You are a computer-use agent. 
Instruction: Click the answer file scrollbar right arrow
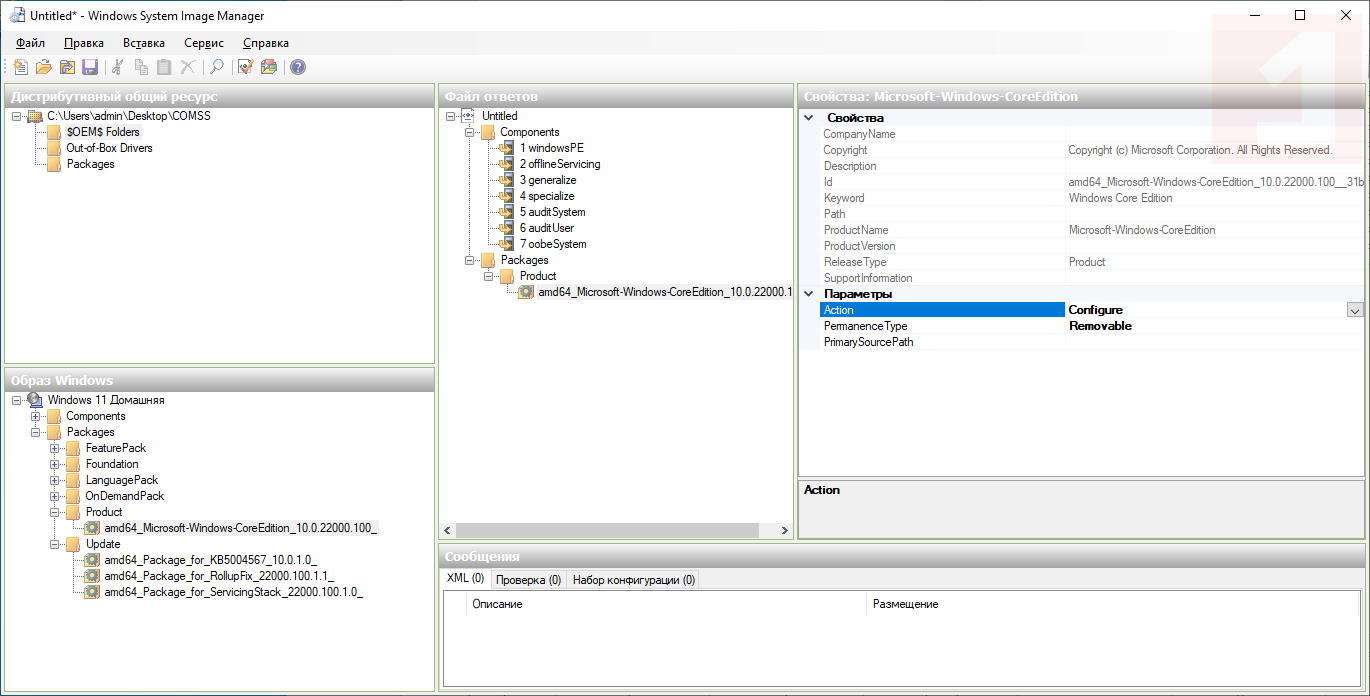[785, 530]
